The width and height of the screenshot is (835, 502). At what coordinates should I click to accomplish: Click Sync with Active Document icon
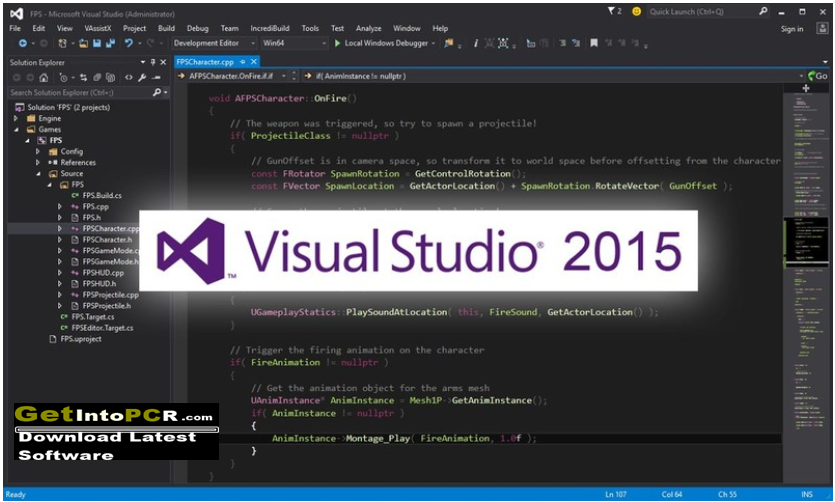pos(84,77)
